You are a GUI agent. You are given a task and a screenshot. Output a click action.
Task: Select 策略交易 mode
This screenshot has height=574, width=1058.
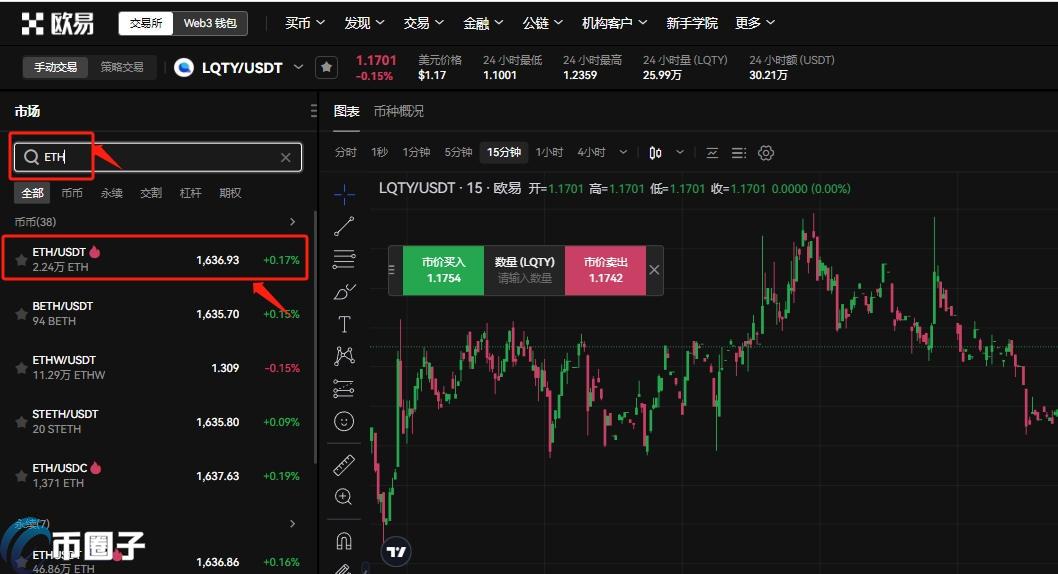tap(122, 67)
